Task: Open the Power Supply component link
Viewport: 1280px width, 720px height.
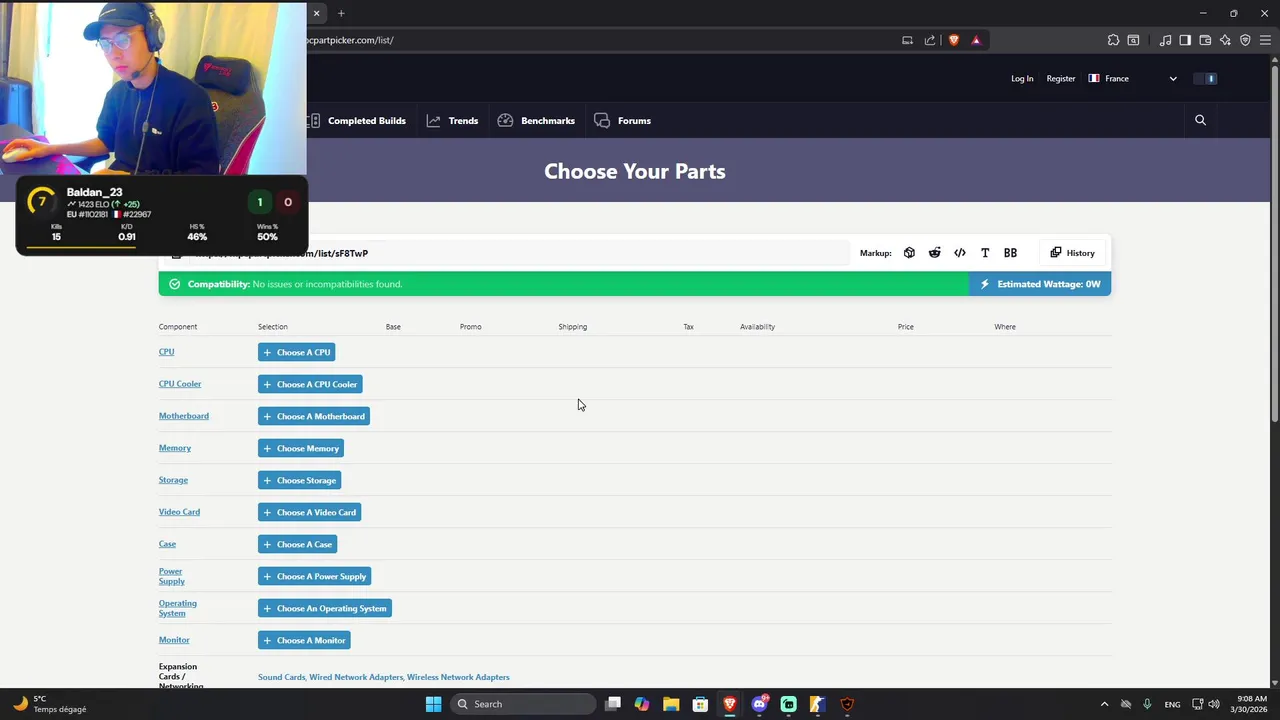Action: pyautogui.click(x=172, y=576)
